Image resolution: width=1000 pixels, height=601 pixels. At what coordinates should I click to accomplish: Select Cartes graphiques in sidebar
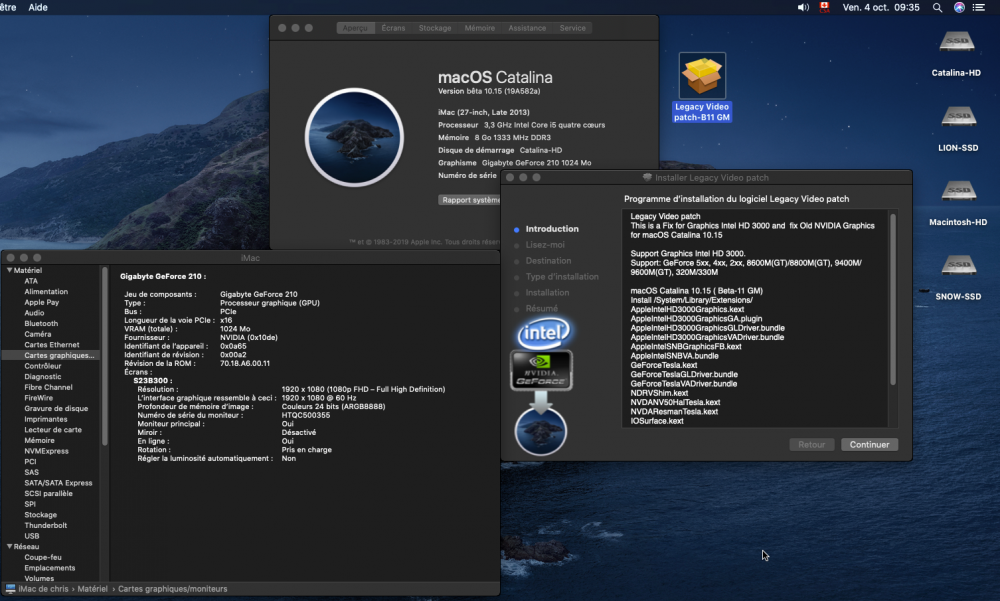[59, 355]
